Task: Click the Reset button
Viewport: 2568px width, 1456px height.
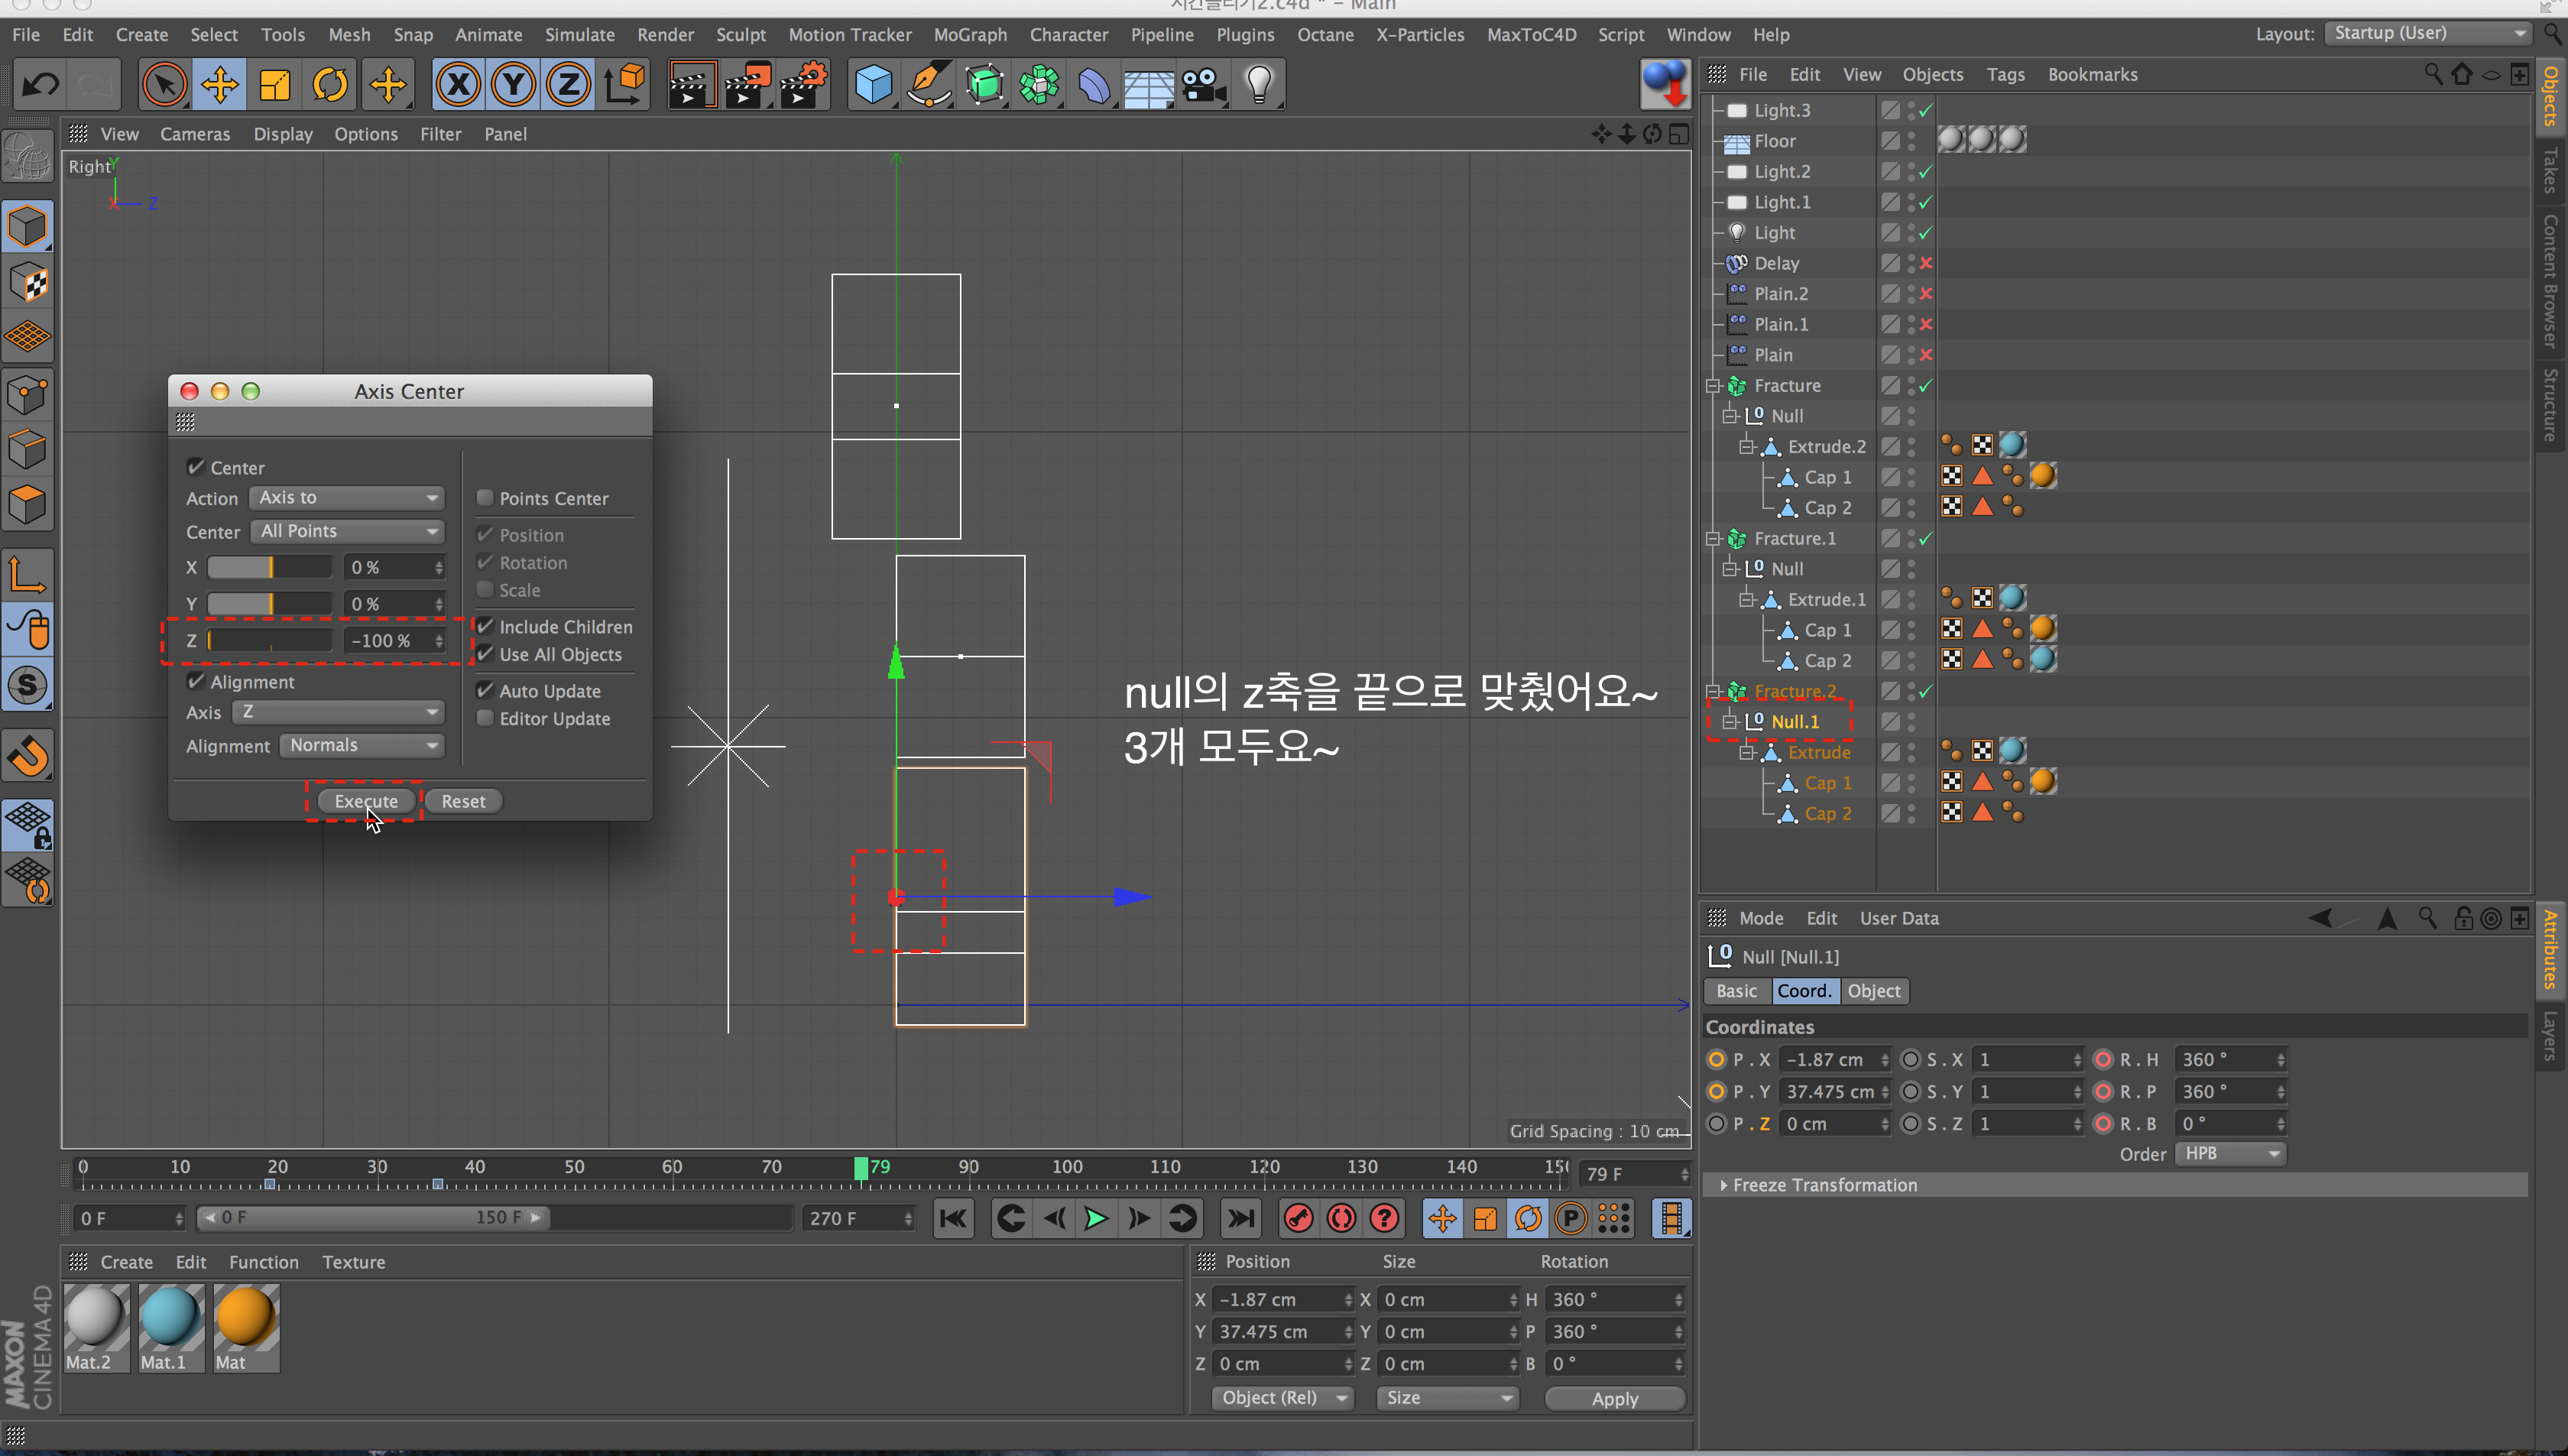Action: (463, 801)
